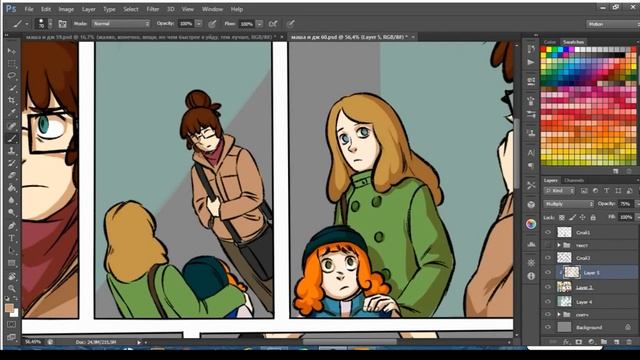Image resolution: width=640 pixels, height=360 pixels.
Task: Show the hidden text group layer
Action: tap(548, 245)
